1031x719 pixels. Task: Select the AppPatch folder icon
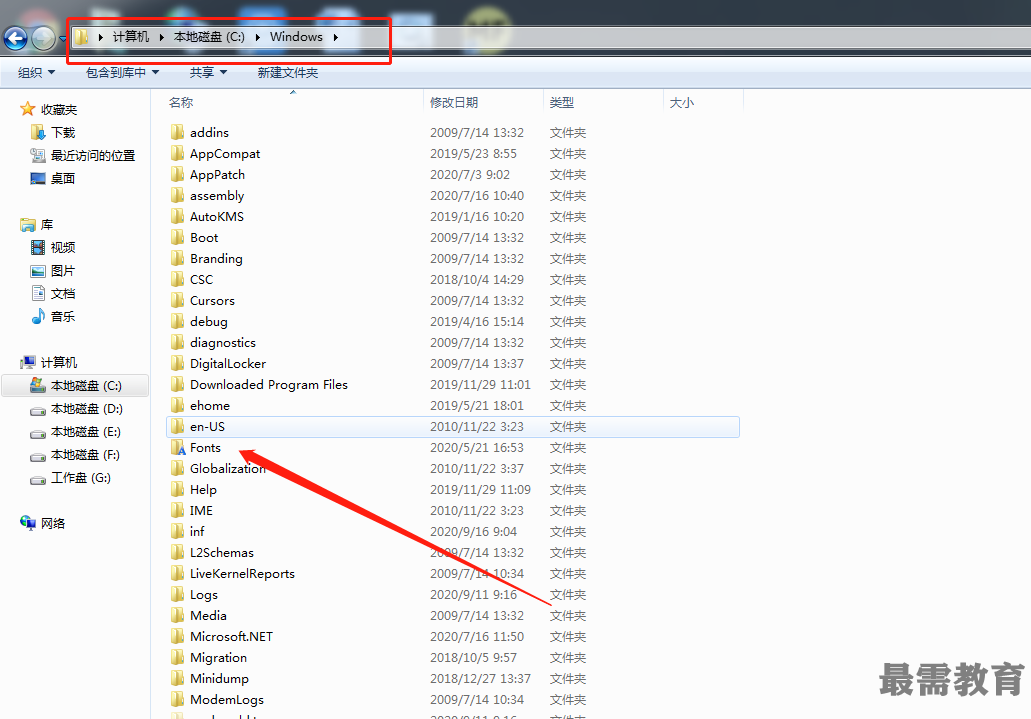[x=177, y=174]
